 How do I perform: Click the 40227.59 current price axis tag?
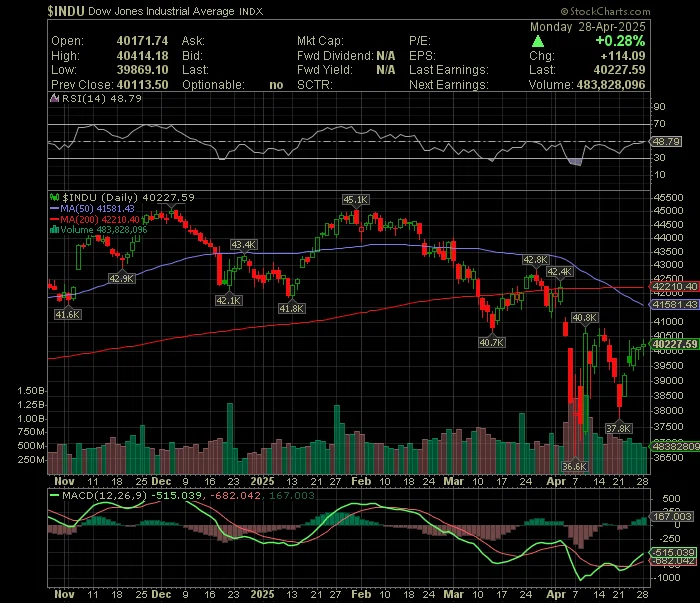coord(675,344)
